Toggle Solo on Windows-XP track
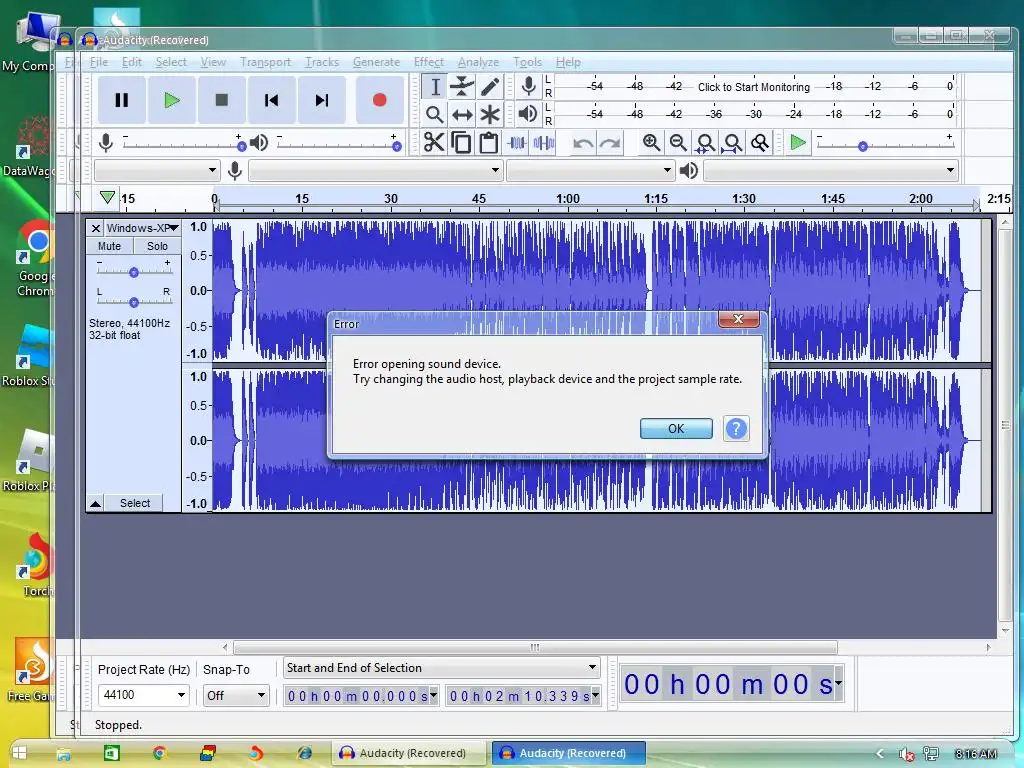The image size is (1024, 768). (157, 246)
